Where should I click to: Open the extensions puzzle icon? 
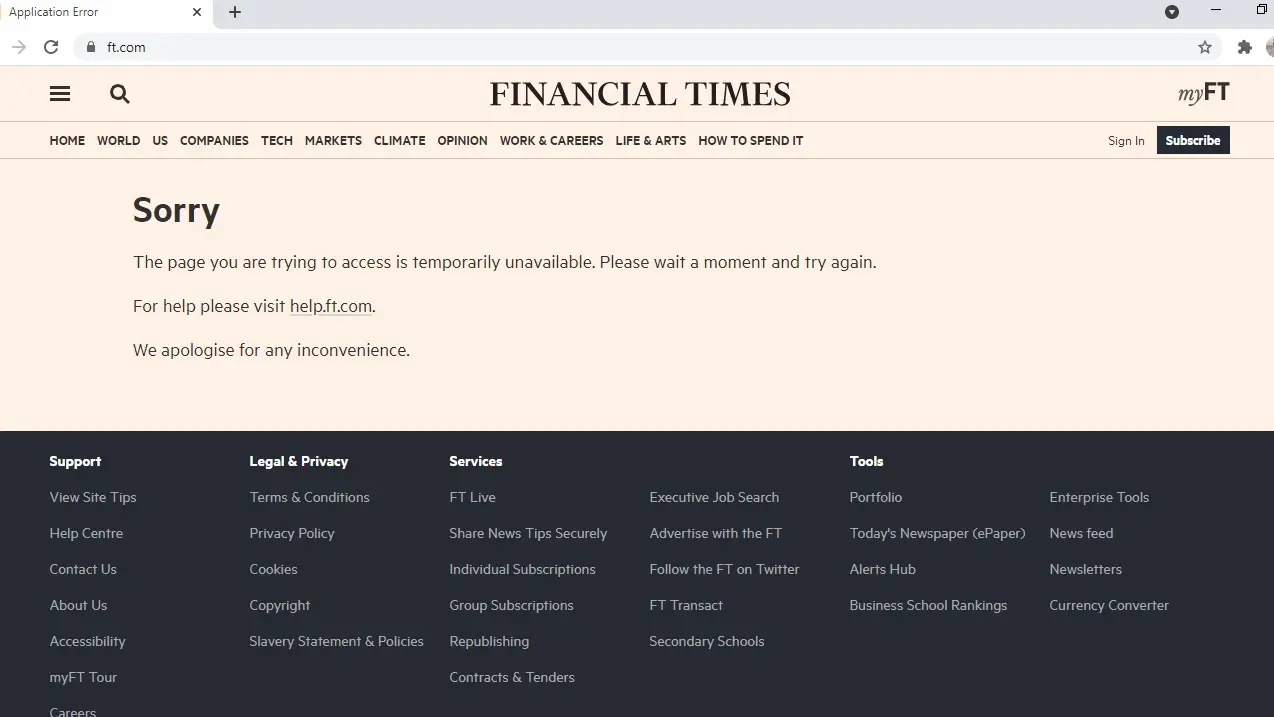pyautogui.click(x=1245, y=47)
